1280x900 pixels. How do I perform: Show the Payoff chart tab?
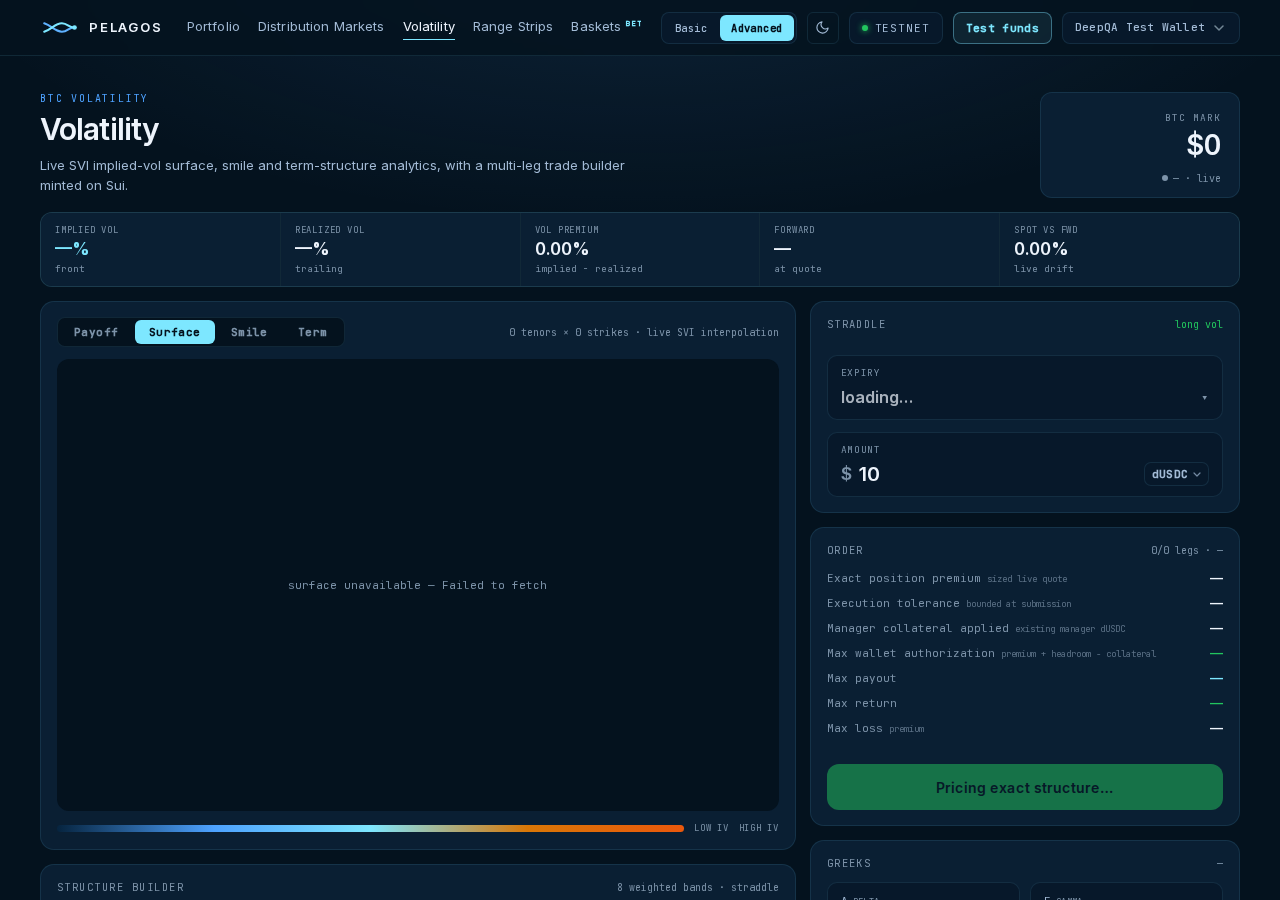[96, 332]
